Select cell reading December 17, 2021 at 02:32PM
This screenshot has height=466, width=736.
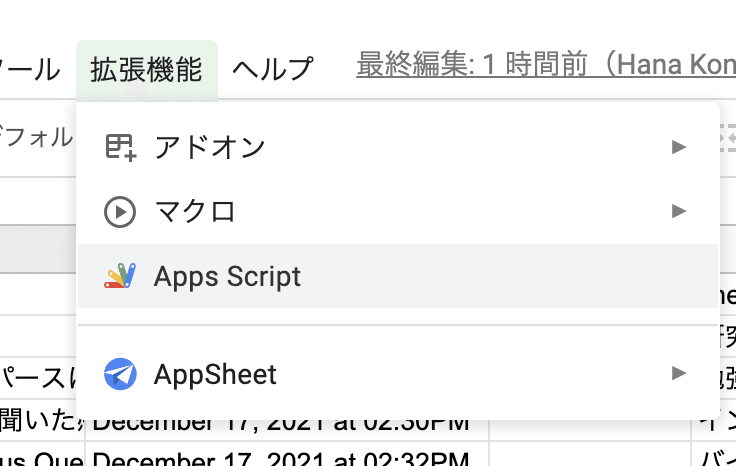pos(287,456)
